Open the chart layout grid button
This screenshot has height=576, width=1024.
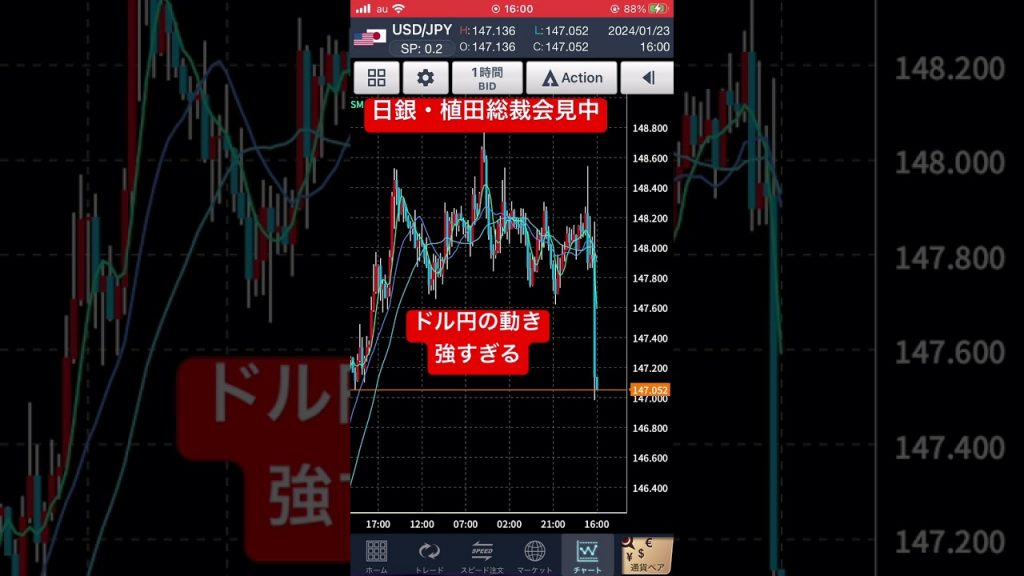point(377,77)
